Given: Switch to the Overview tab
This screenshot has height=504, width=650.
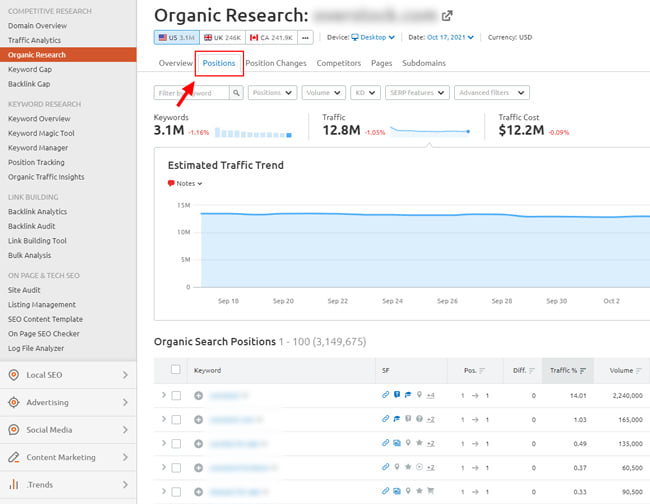Looking at the screenshot, I should [175, 63].
